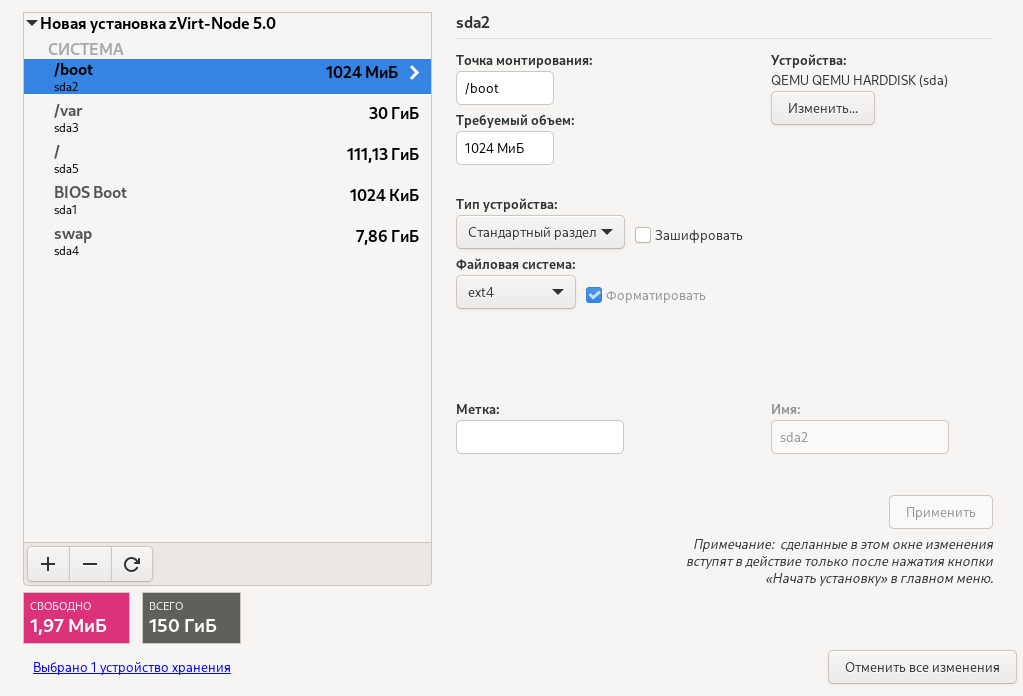Image resolution: width=1023 pixels, height=696 pixels.
Task: Select the BIOS Boot sda1 partition row
Action: (227, 200)
